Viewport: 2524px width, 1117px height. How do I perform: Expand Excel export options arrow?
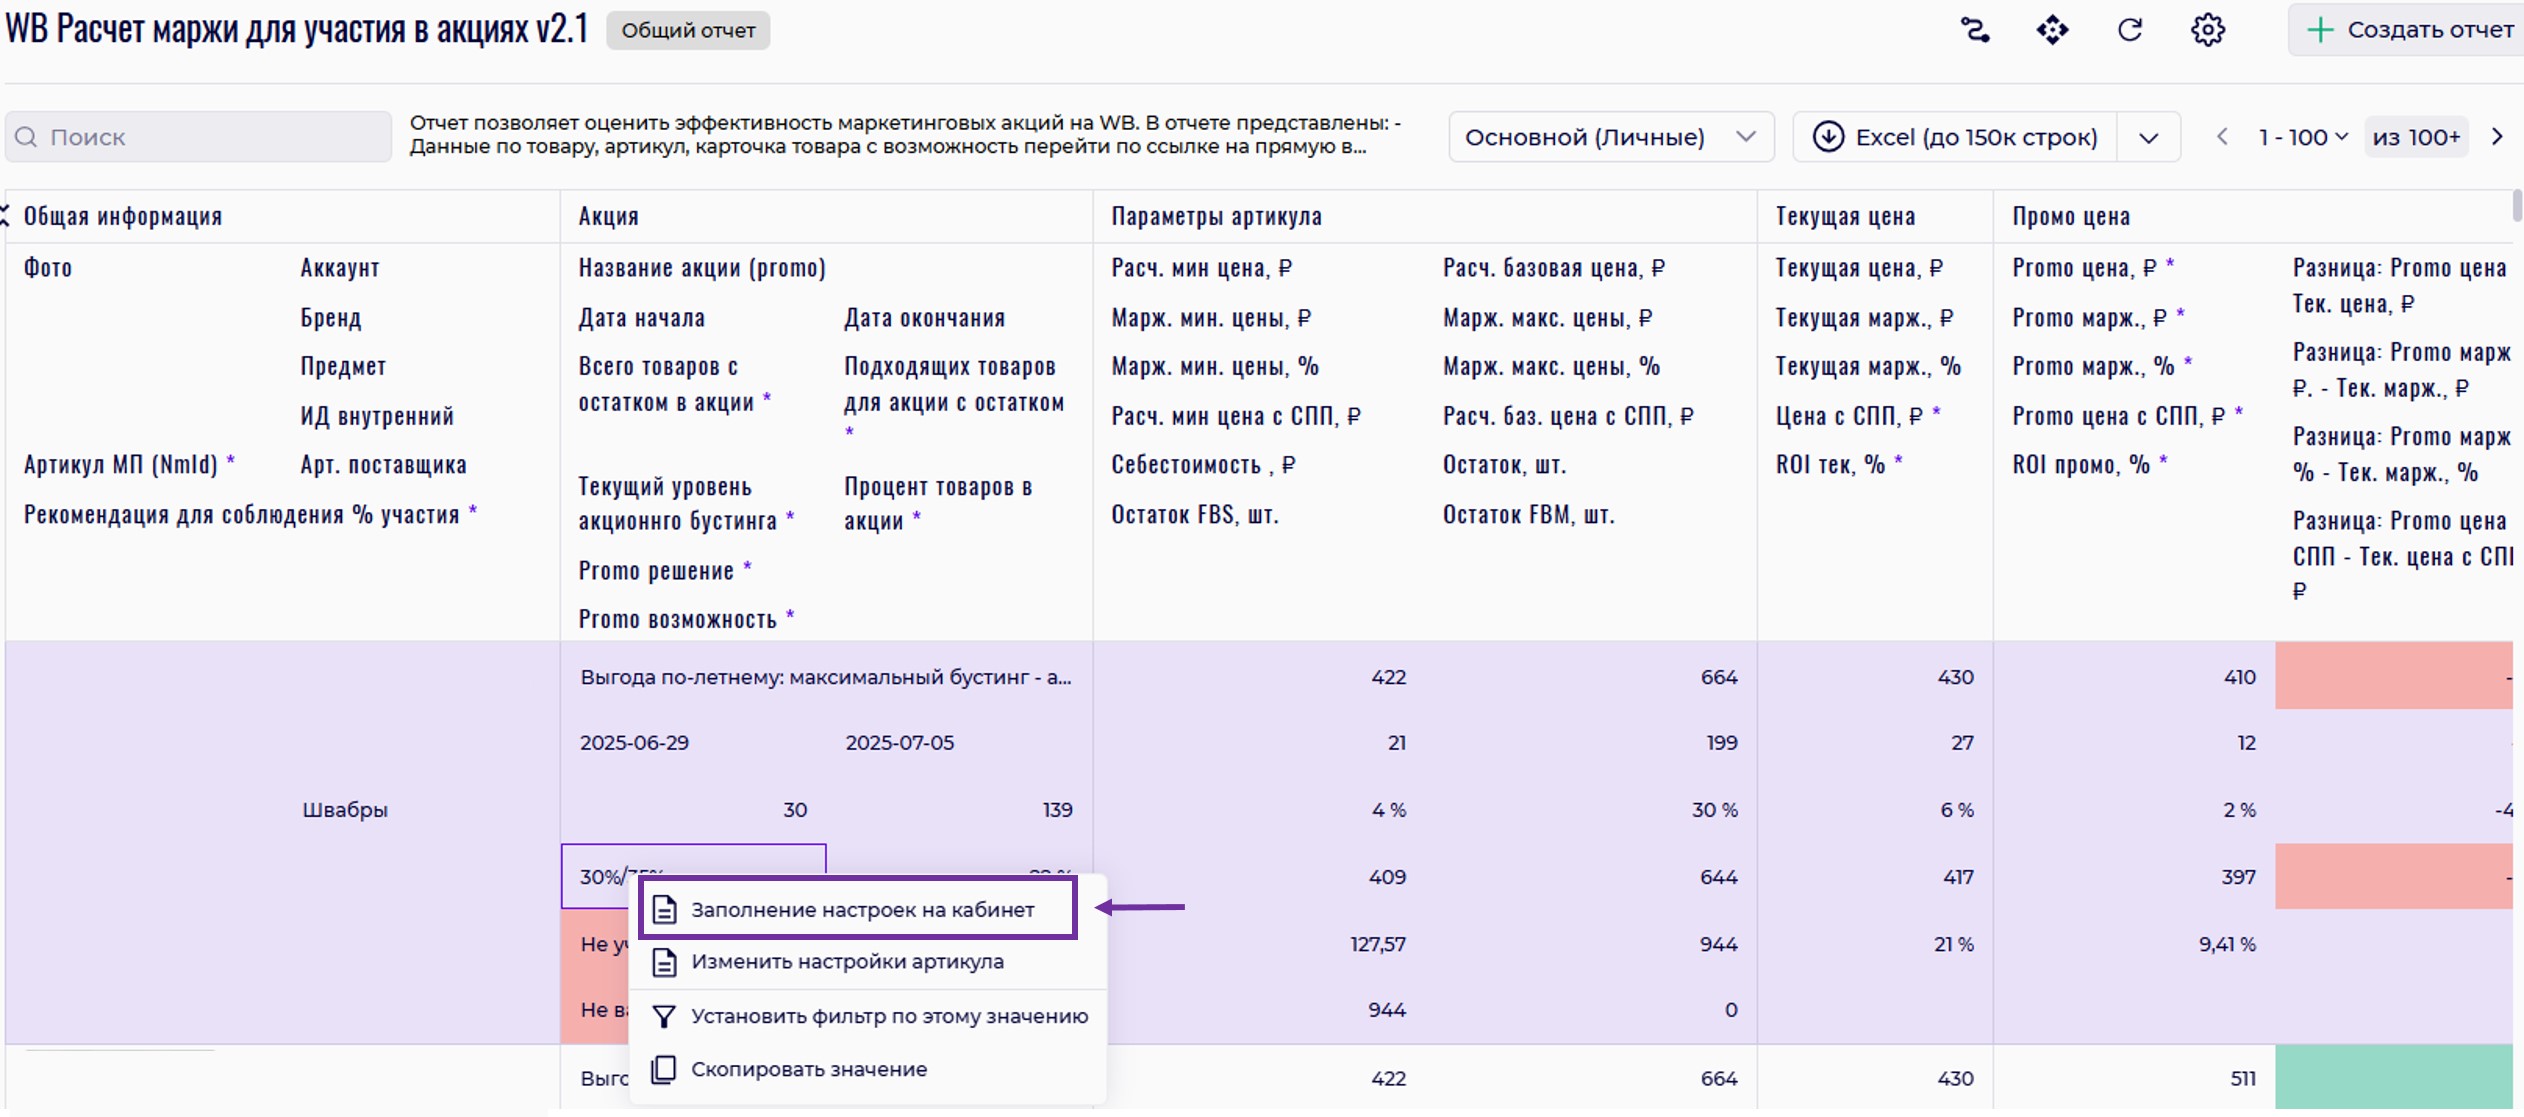2149,137
